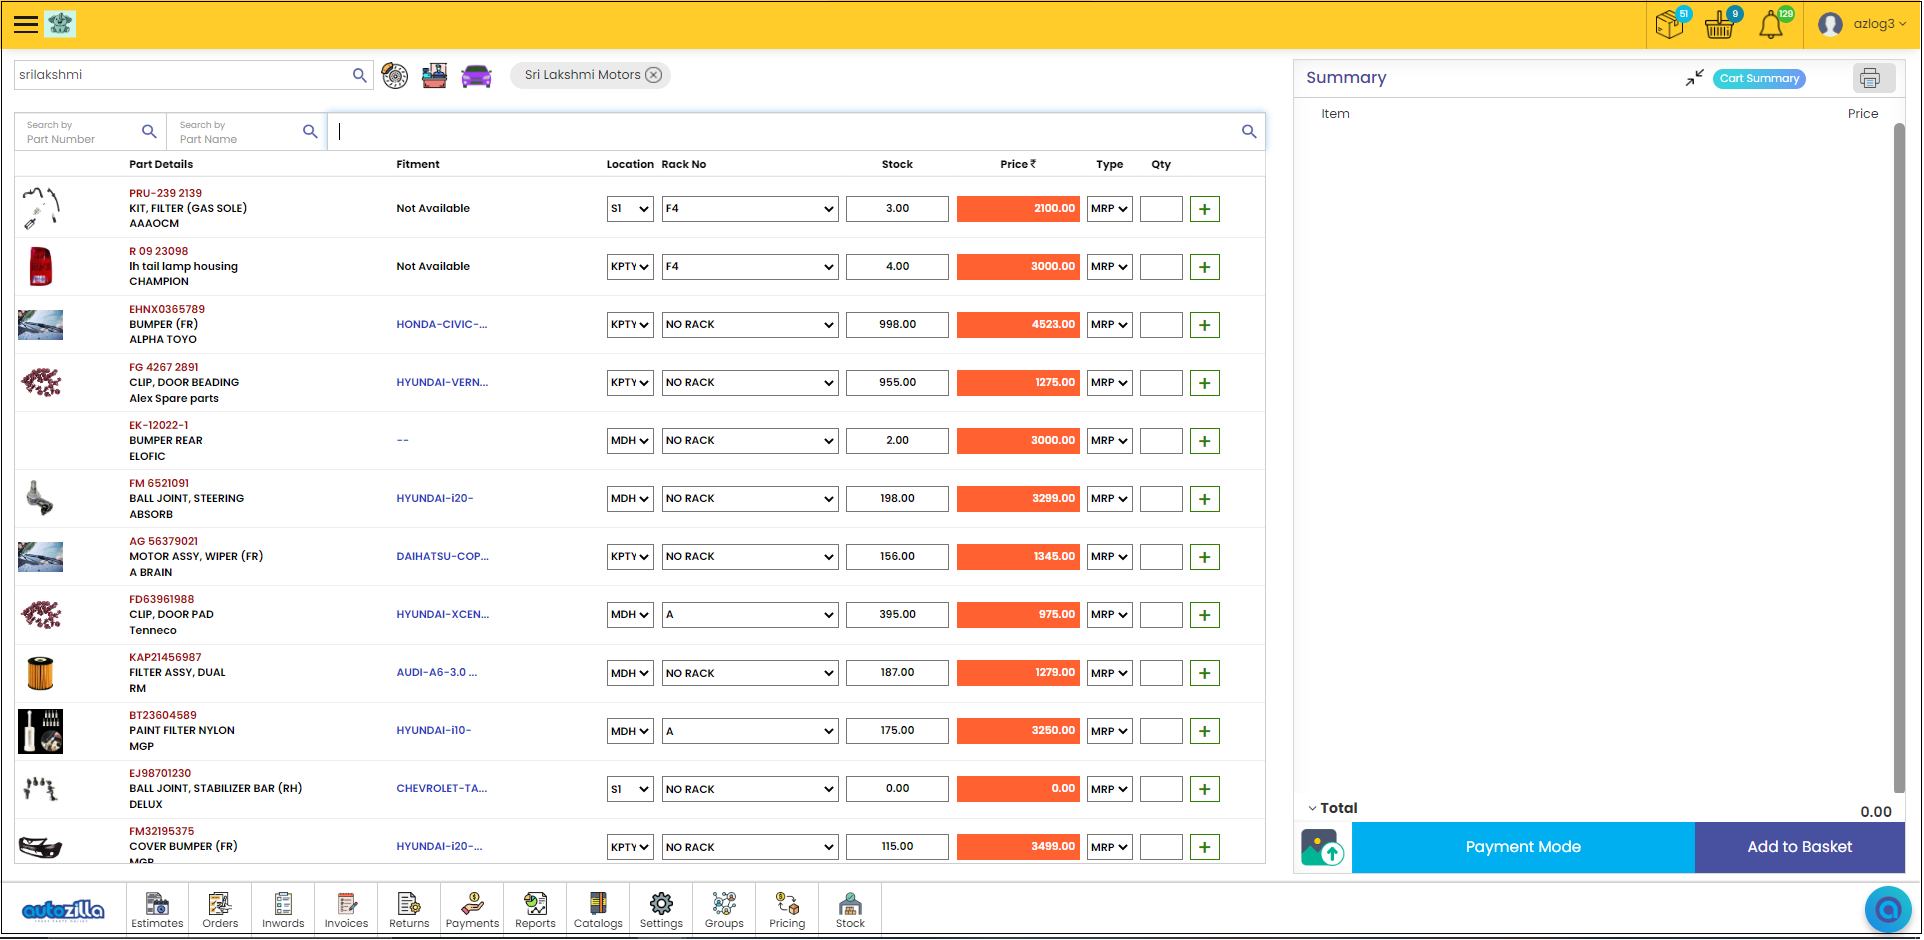Open NO RACK dropdown for CLIP, DOOR BEADING

[x=750, y=383]
